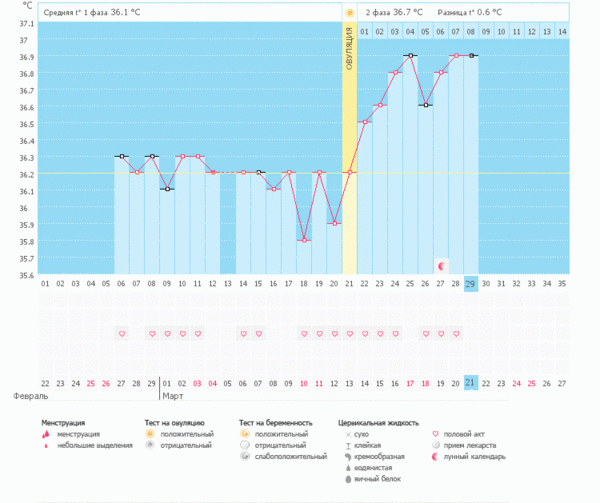Select highlighted cycle day 29 on axis

[471, 284]
